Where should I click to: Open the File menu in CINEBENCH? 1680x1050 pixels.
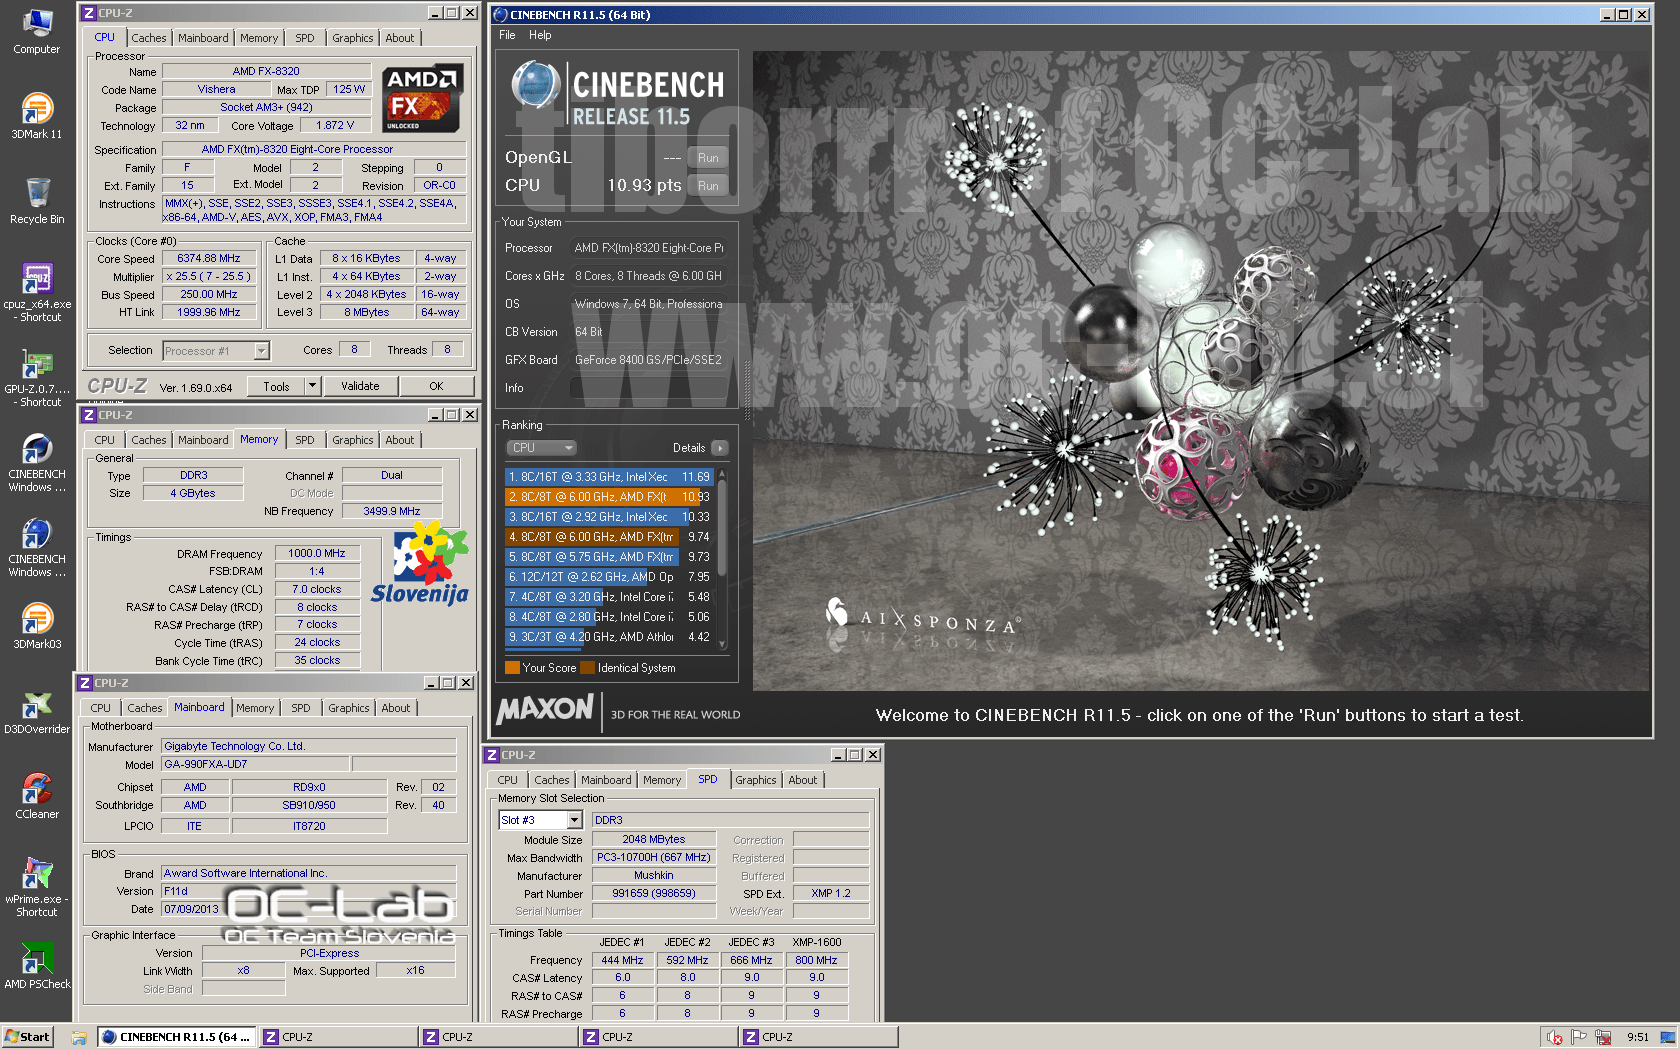(x=506, y=34)
